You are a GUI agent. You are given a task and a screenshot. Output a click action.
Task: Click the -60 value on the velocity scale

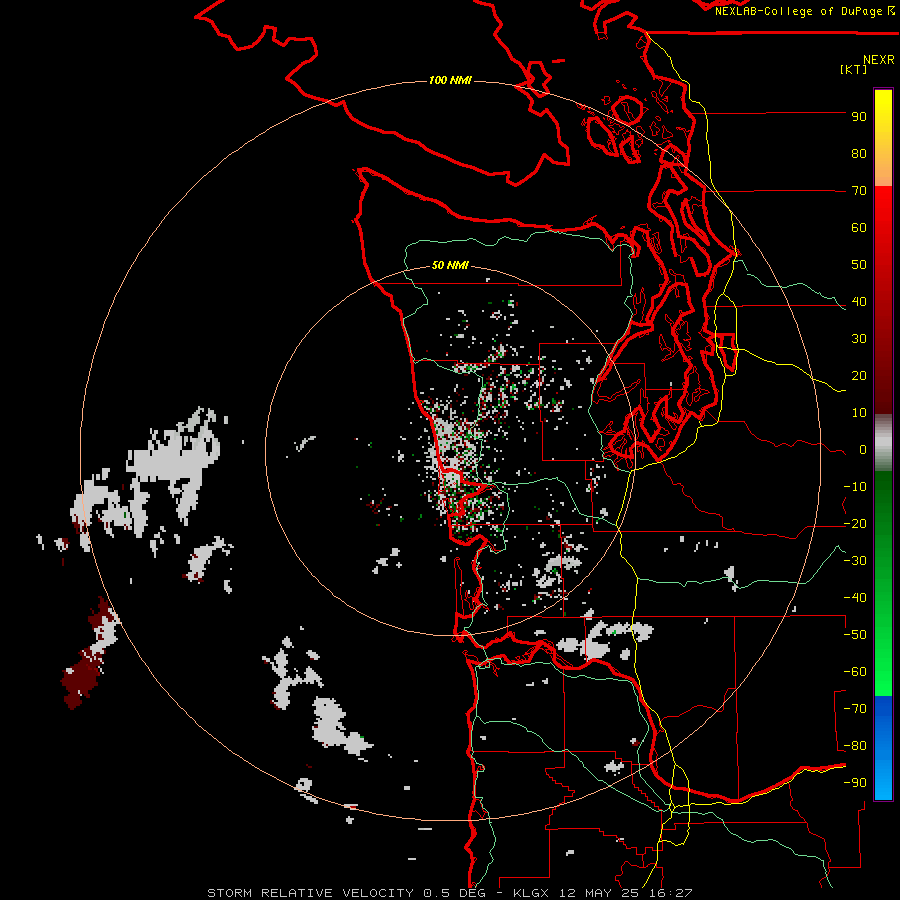[x=855, y=672]
